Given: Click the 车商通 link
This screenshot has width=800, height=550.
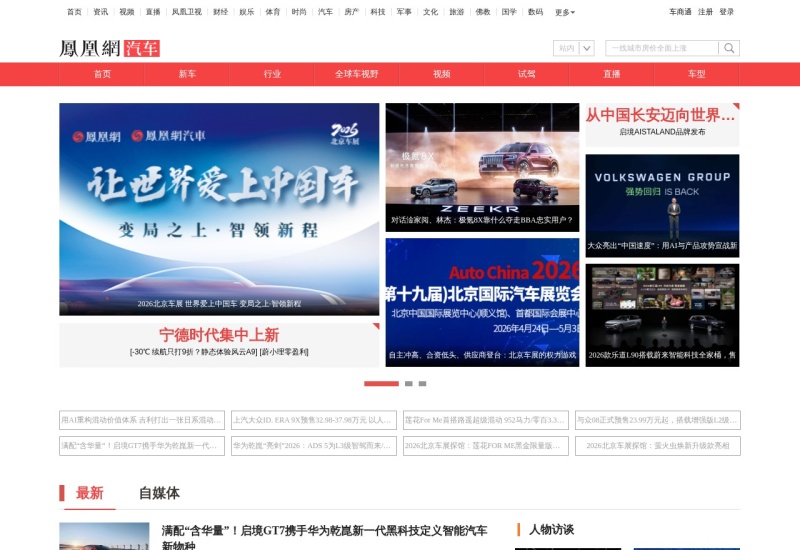Looking at the screenshot, I should tap(680, 12).
